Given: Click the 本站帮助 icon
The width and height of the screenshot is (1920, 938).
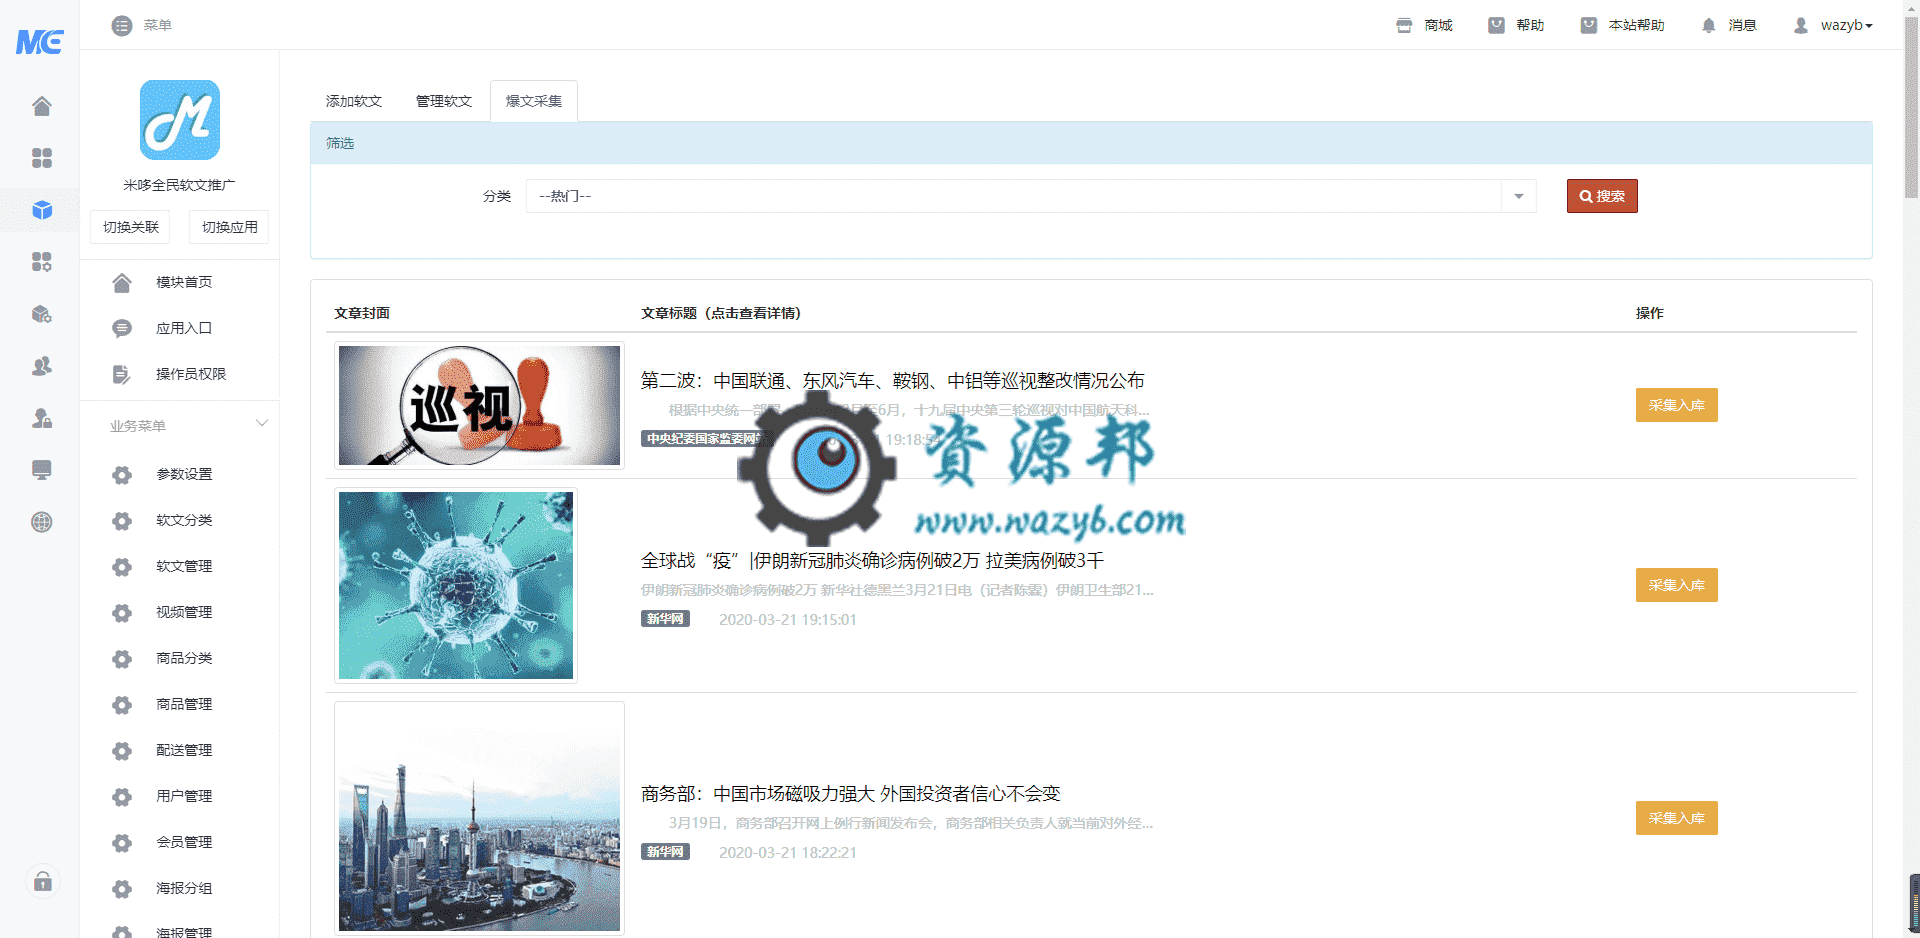Looking at the screenshot, I should [x=1588, y=25].
